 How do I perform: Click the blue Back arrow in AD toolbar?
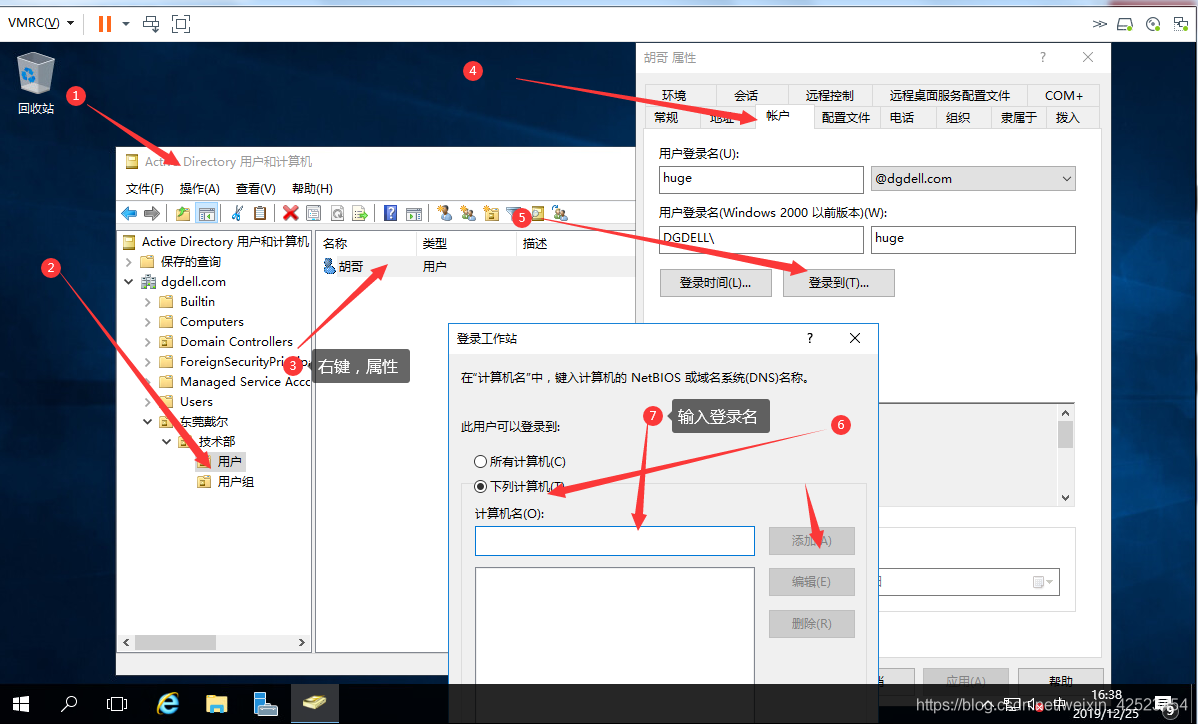coord(129,213)
